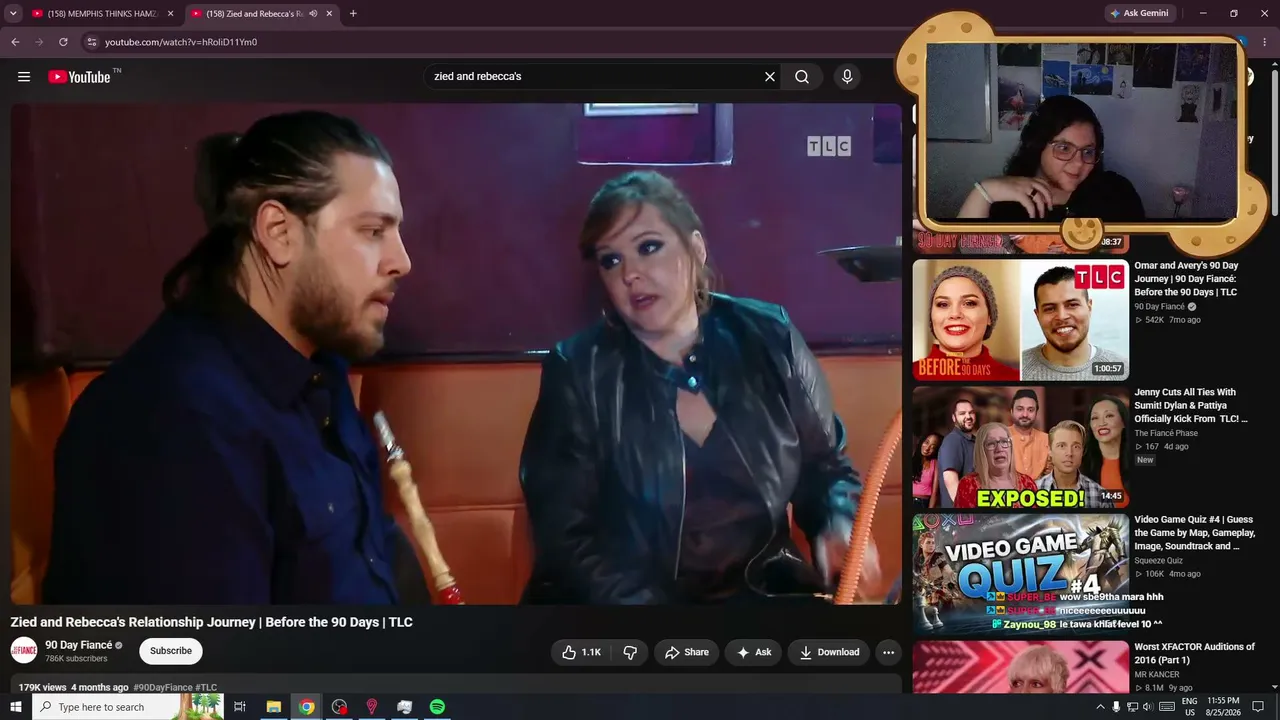
Task: Go back to the previous page
Action: (15, 42)
